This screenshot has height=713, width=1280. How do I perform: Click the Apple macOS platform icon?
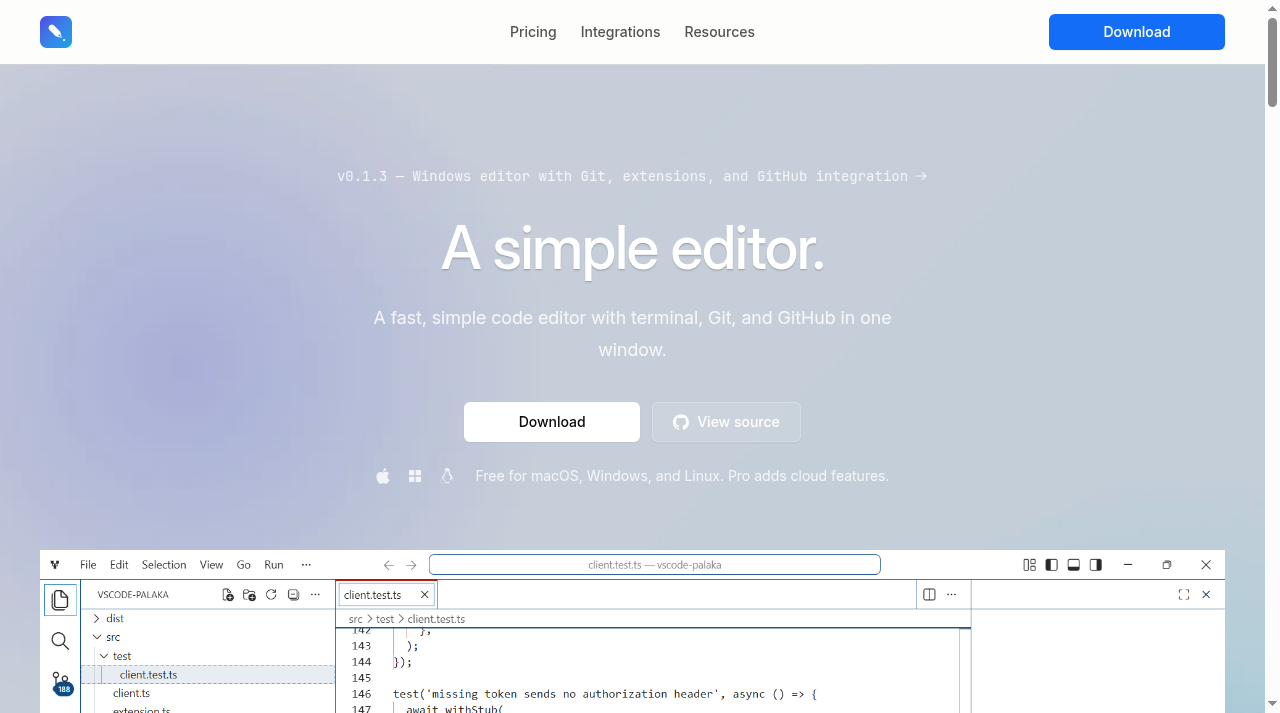pyautogui.click(x=383, y=476)
